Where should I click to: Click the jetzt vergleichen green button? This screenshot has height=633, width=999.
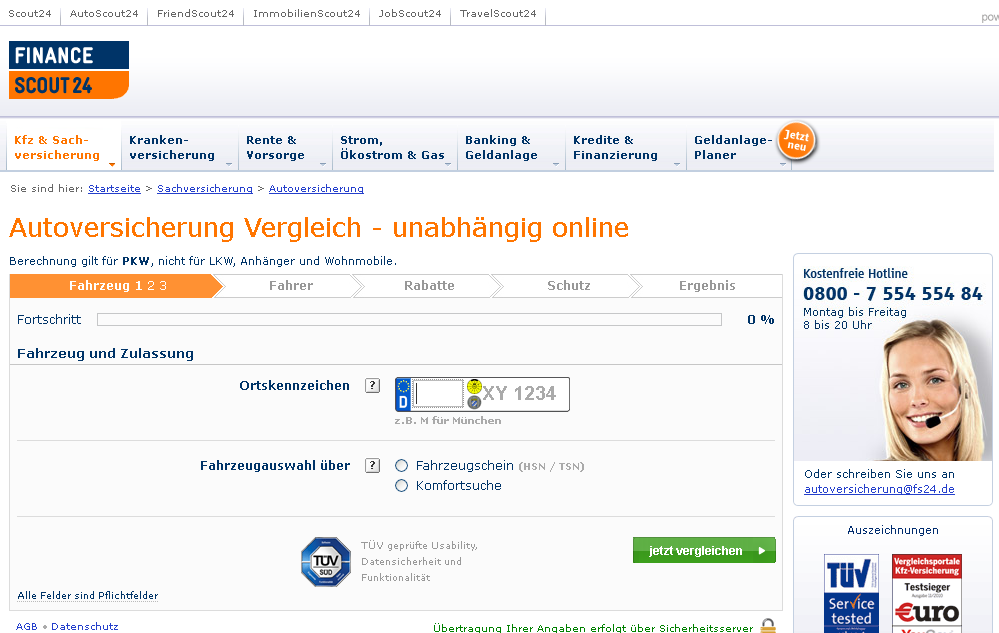[704, 550]
